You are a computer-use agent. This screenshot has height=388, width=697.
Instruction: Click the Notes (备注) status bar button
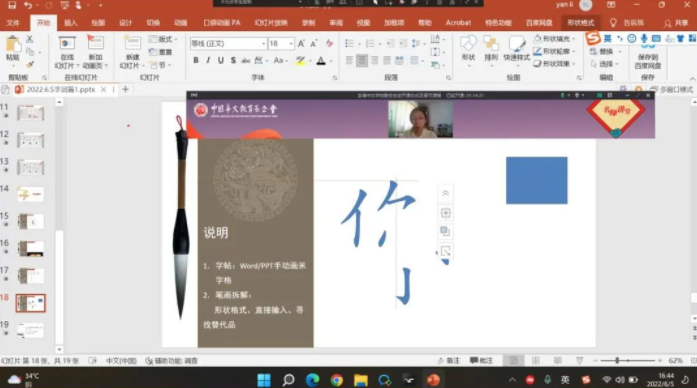click(x=449, y=360)
